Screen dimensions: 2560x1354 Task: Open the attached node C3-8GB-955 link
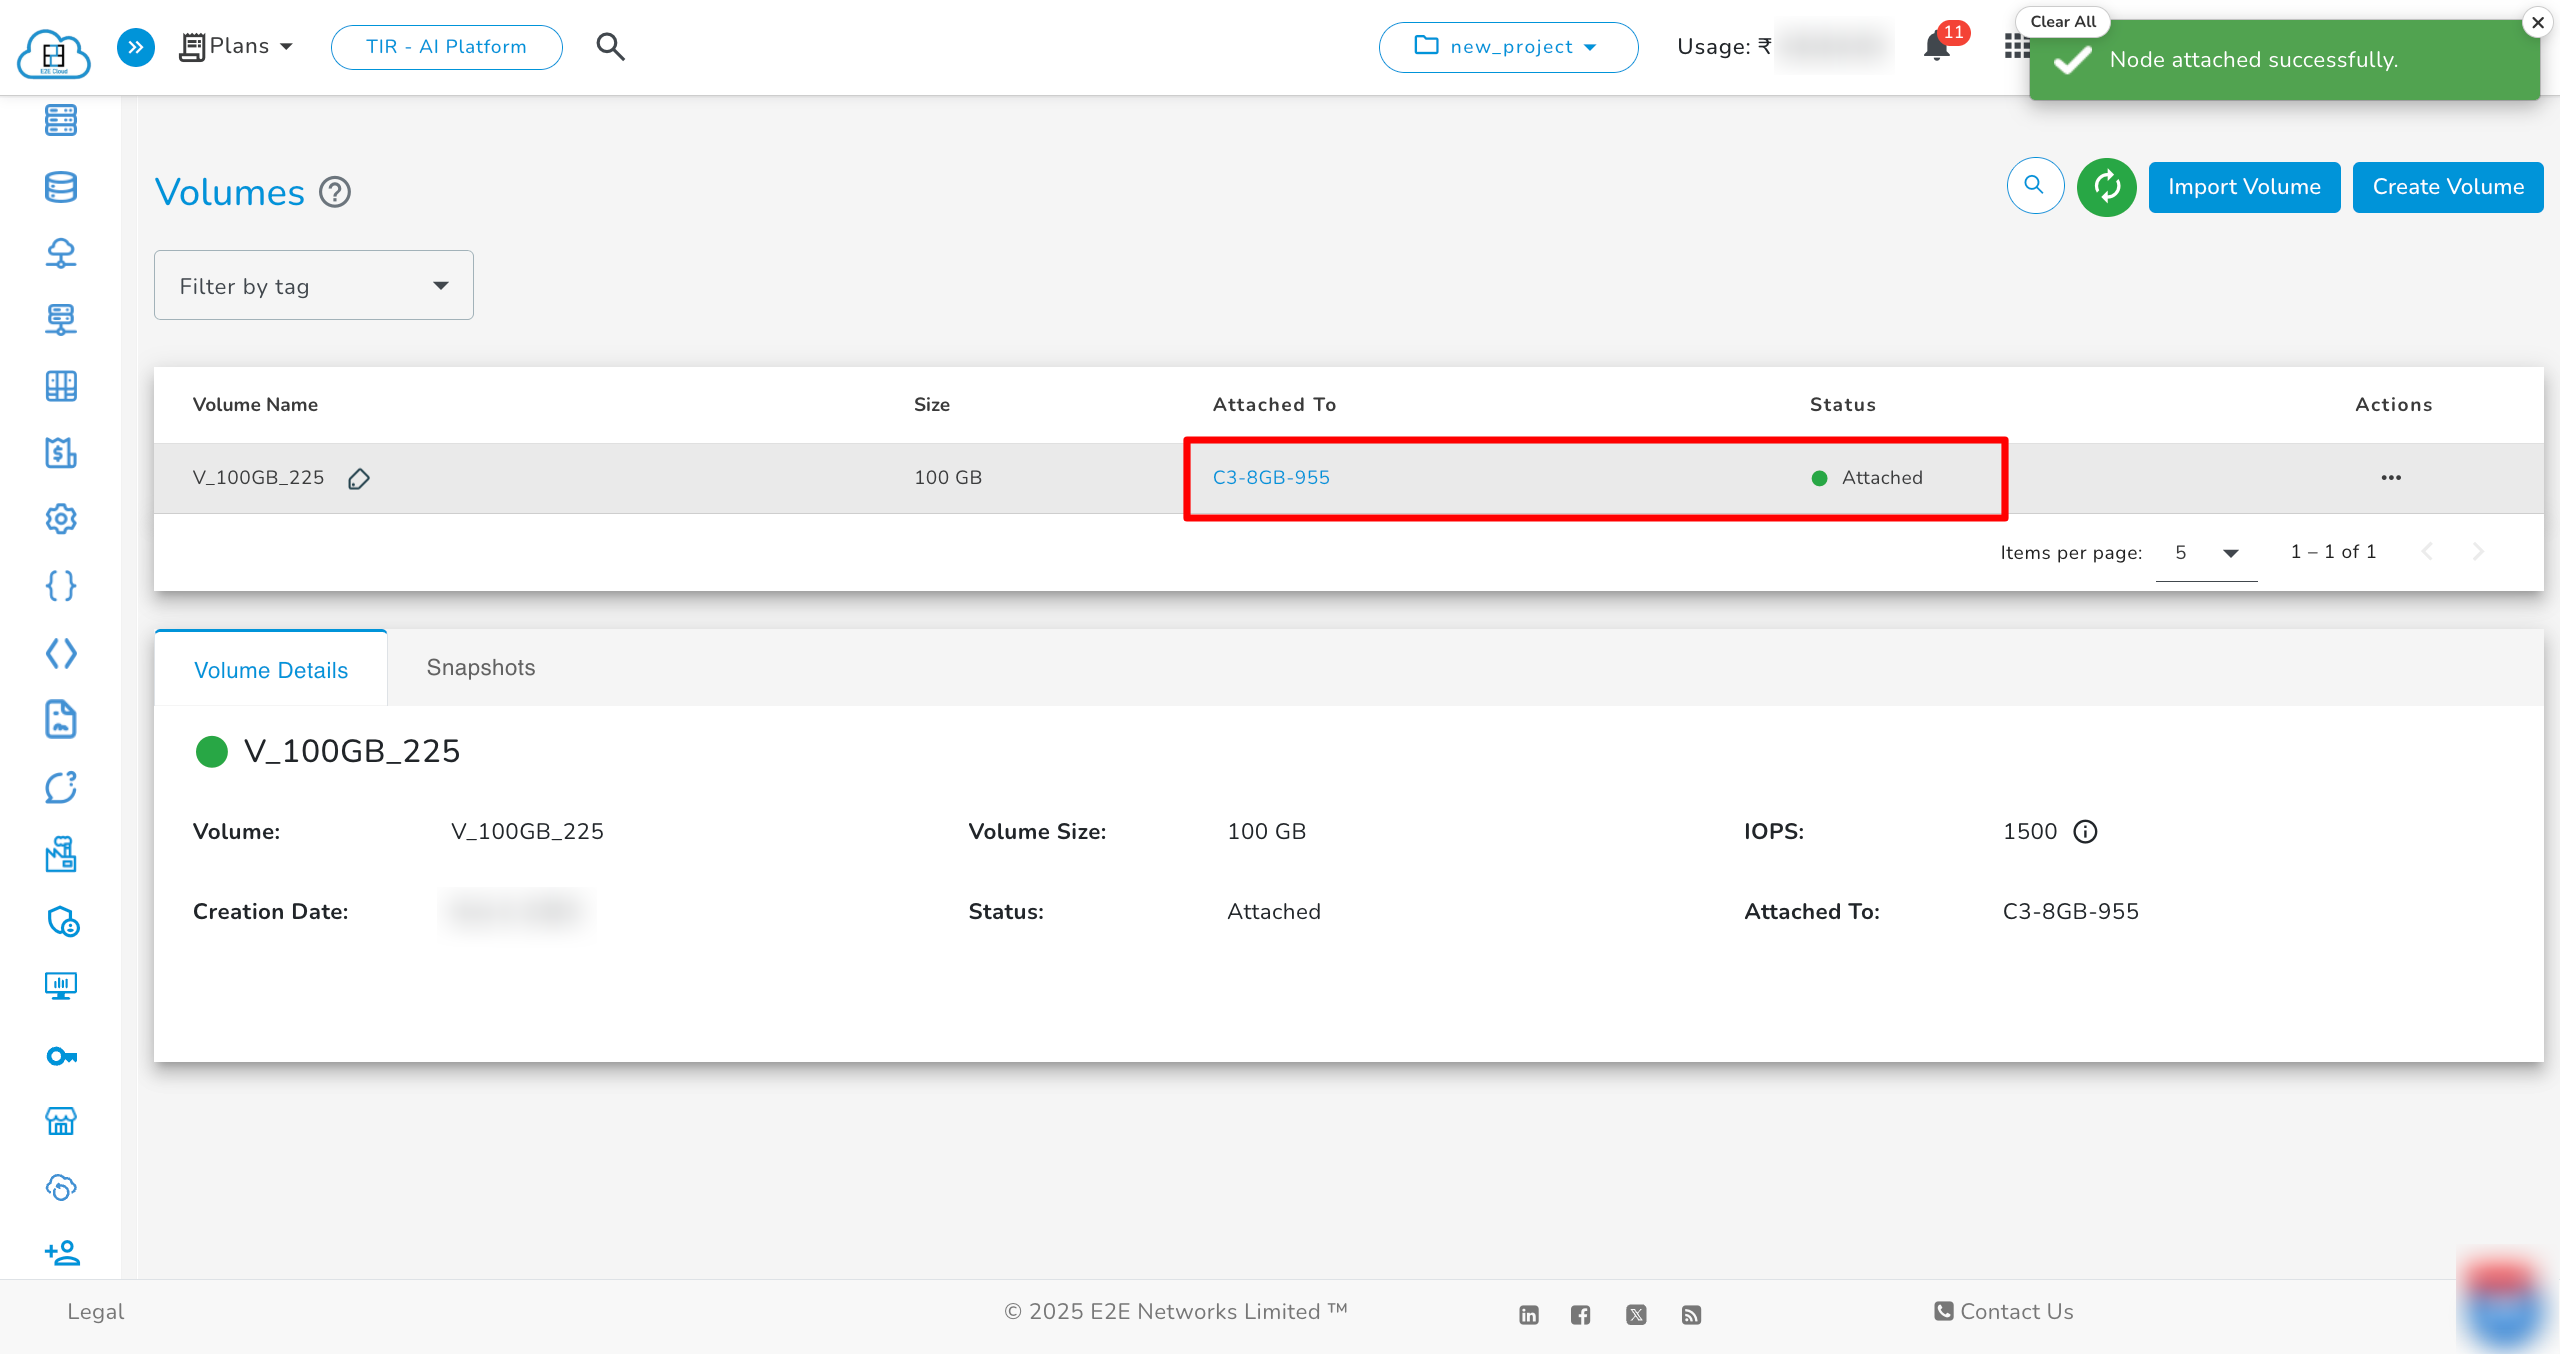pyautogui.click(x=1271, y=478)
